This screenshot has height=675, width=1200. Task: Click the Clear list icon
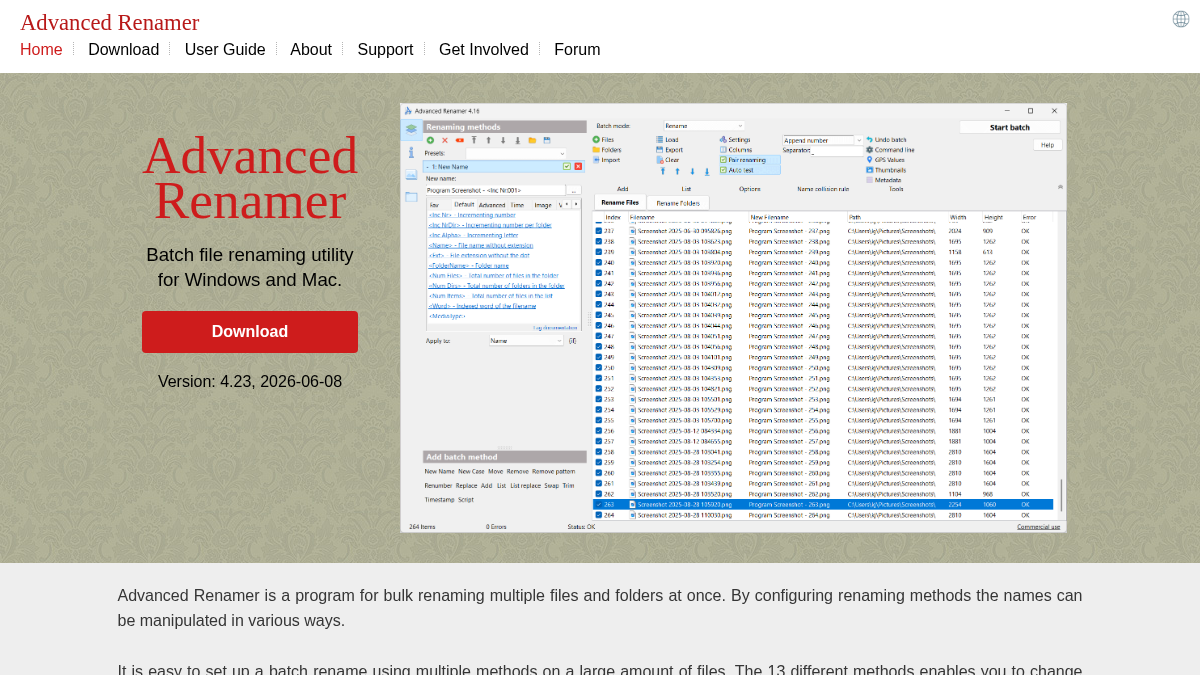pyautogui.click(x=660, y=159)
